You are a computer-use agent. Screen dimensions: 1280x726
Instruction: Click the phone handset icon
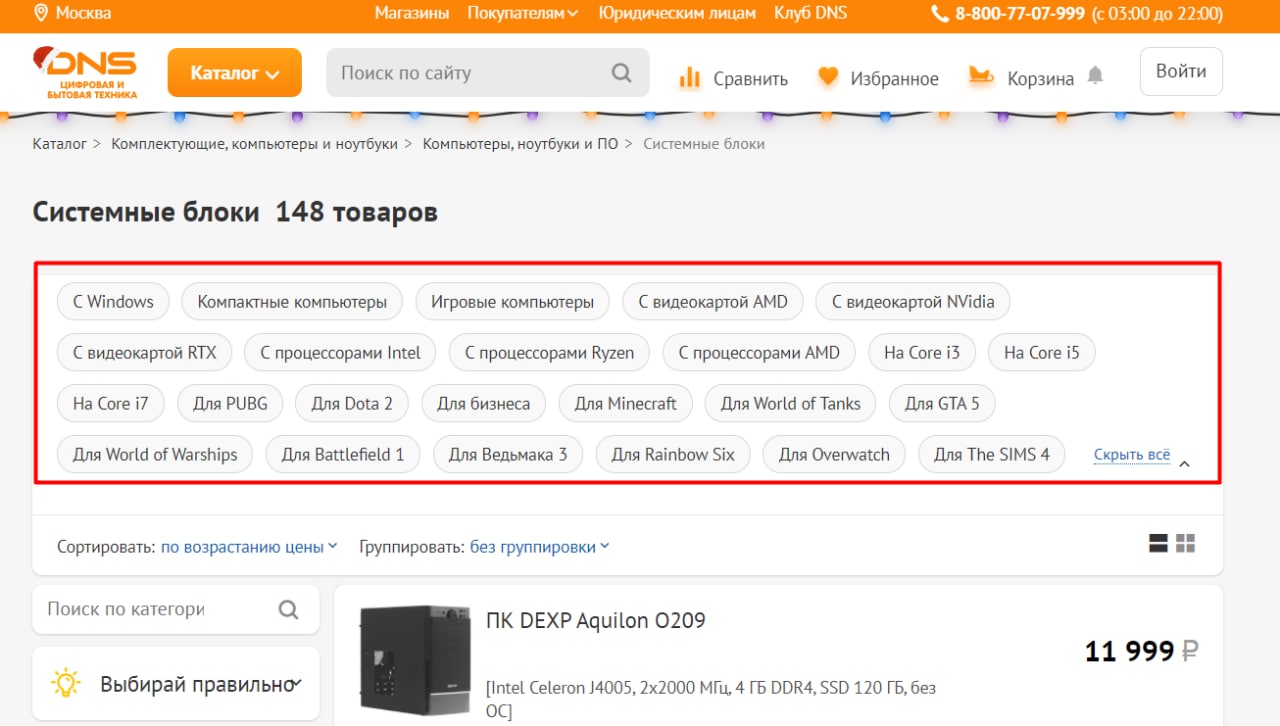tap(940, 13)
